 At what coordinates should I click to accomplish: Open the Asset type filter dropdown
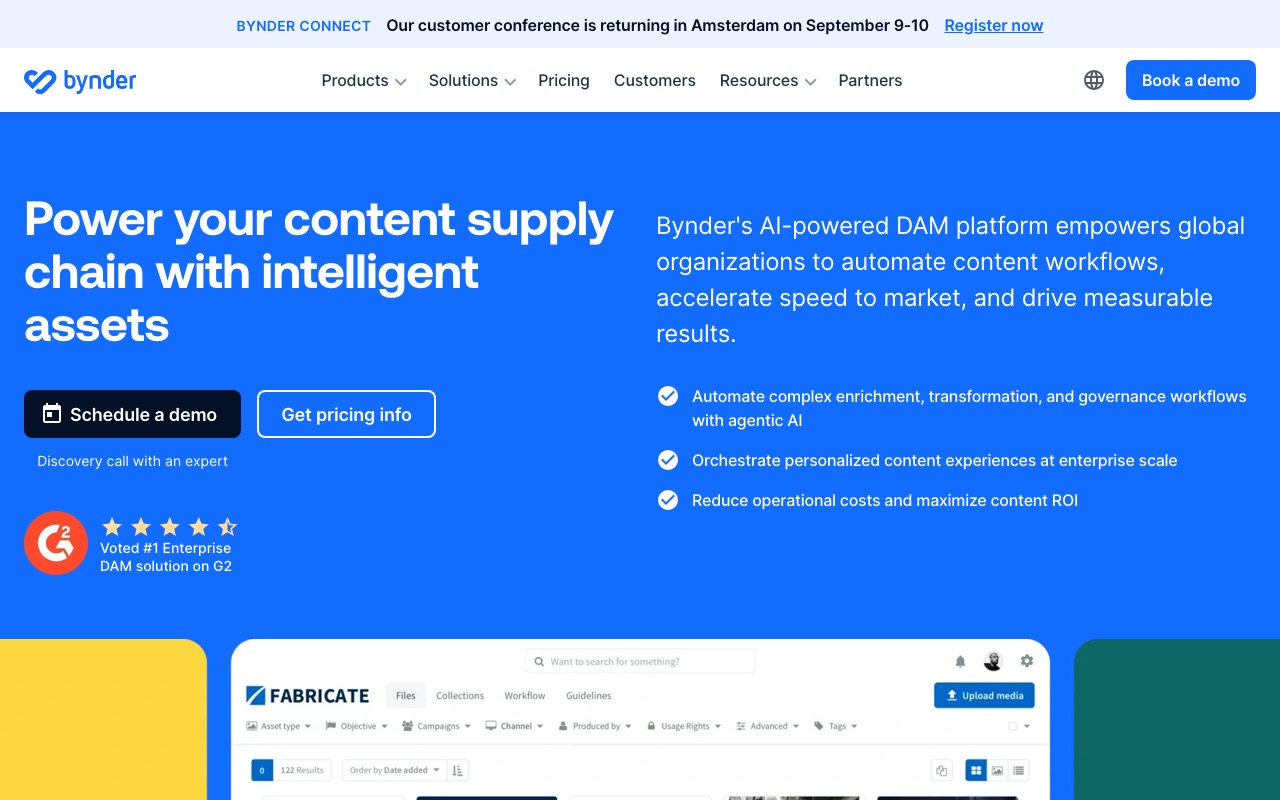(x=278, y=726)
